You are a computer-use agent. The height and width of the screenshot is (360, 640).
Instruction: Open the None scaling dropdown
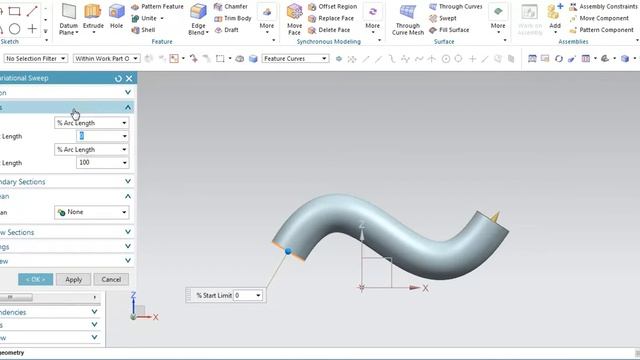coord(91,212)
